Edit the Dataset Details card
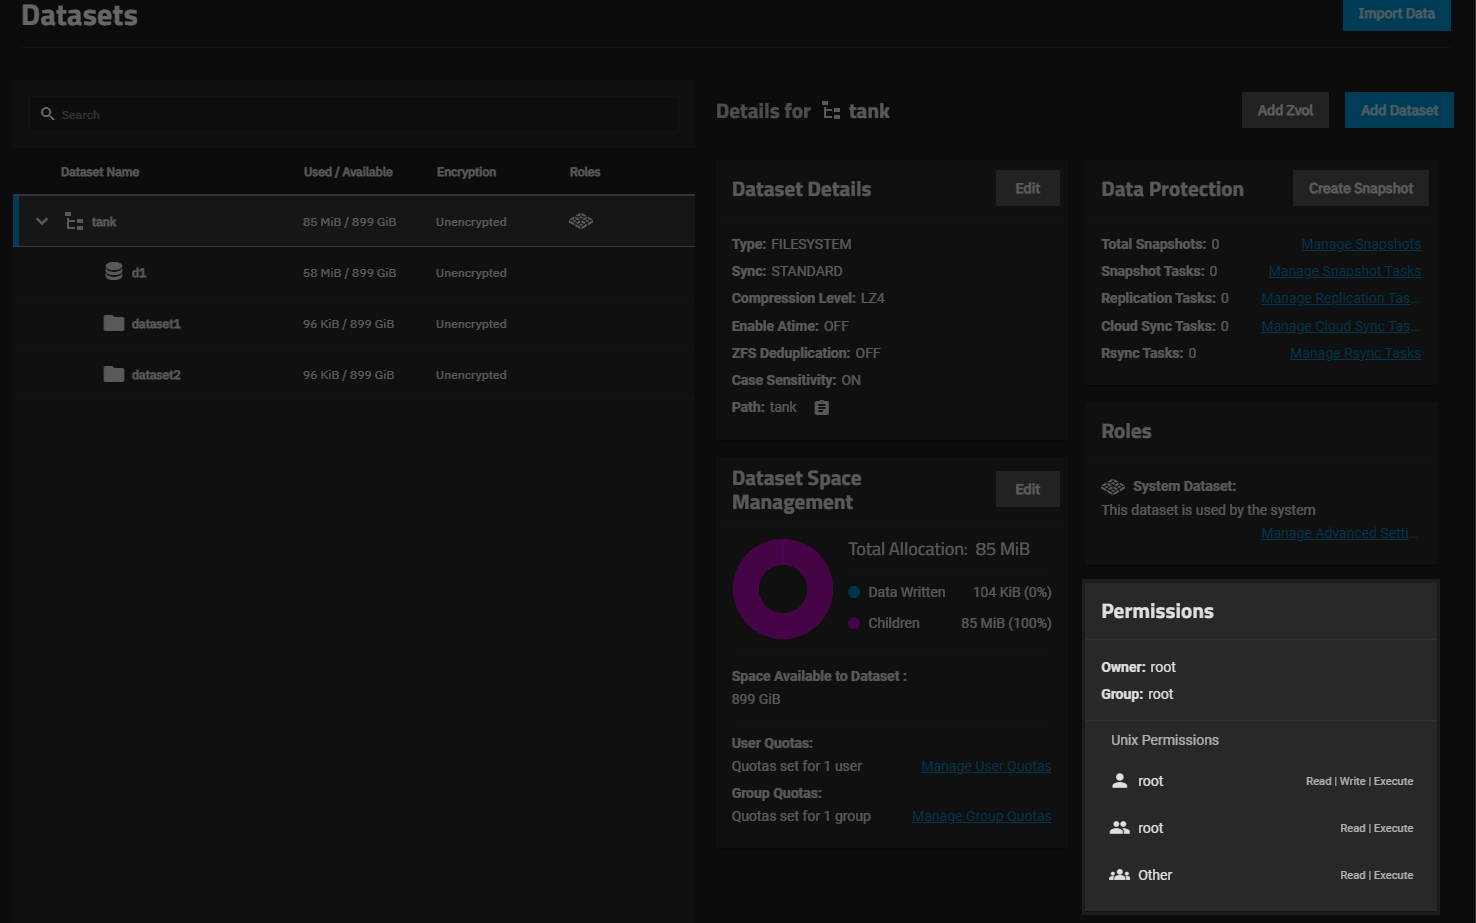Screen dimensions: 1476x923 click(x=1027, y=189)
